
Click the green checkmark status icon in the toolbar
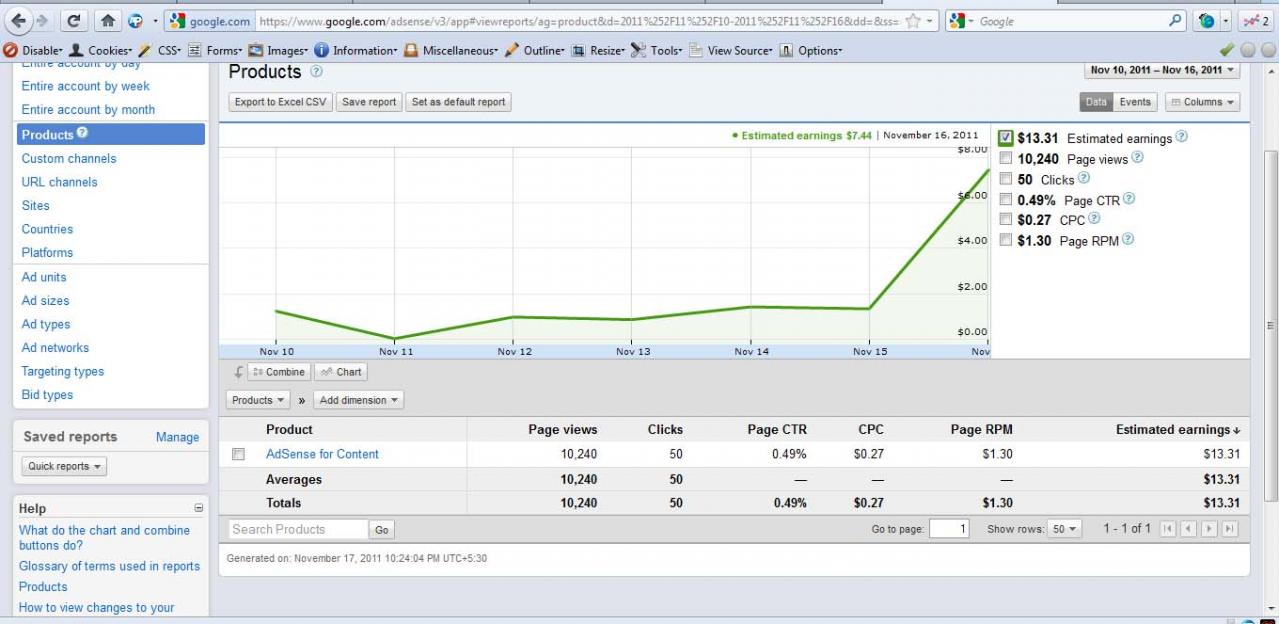pos(1227,50)
